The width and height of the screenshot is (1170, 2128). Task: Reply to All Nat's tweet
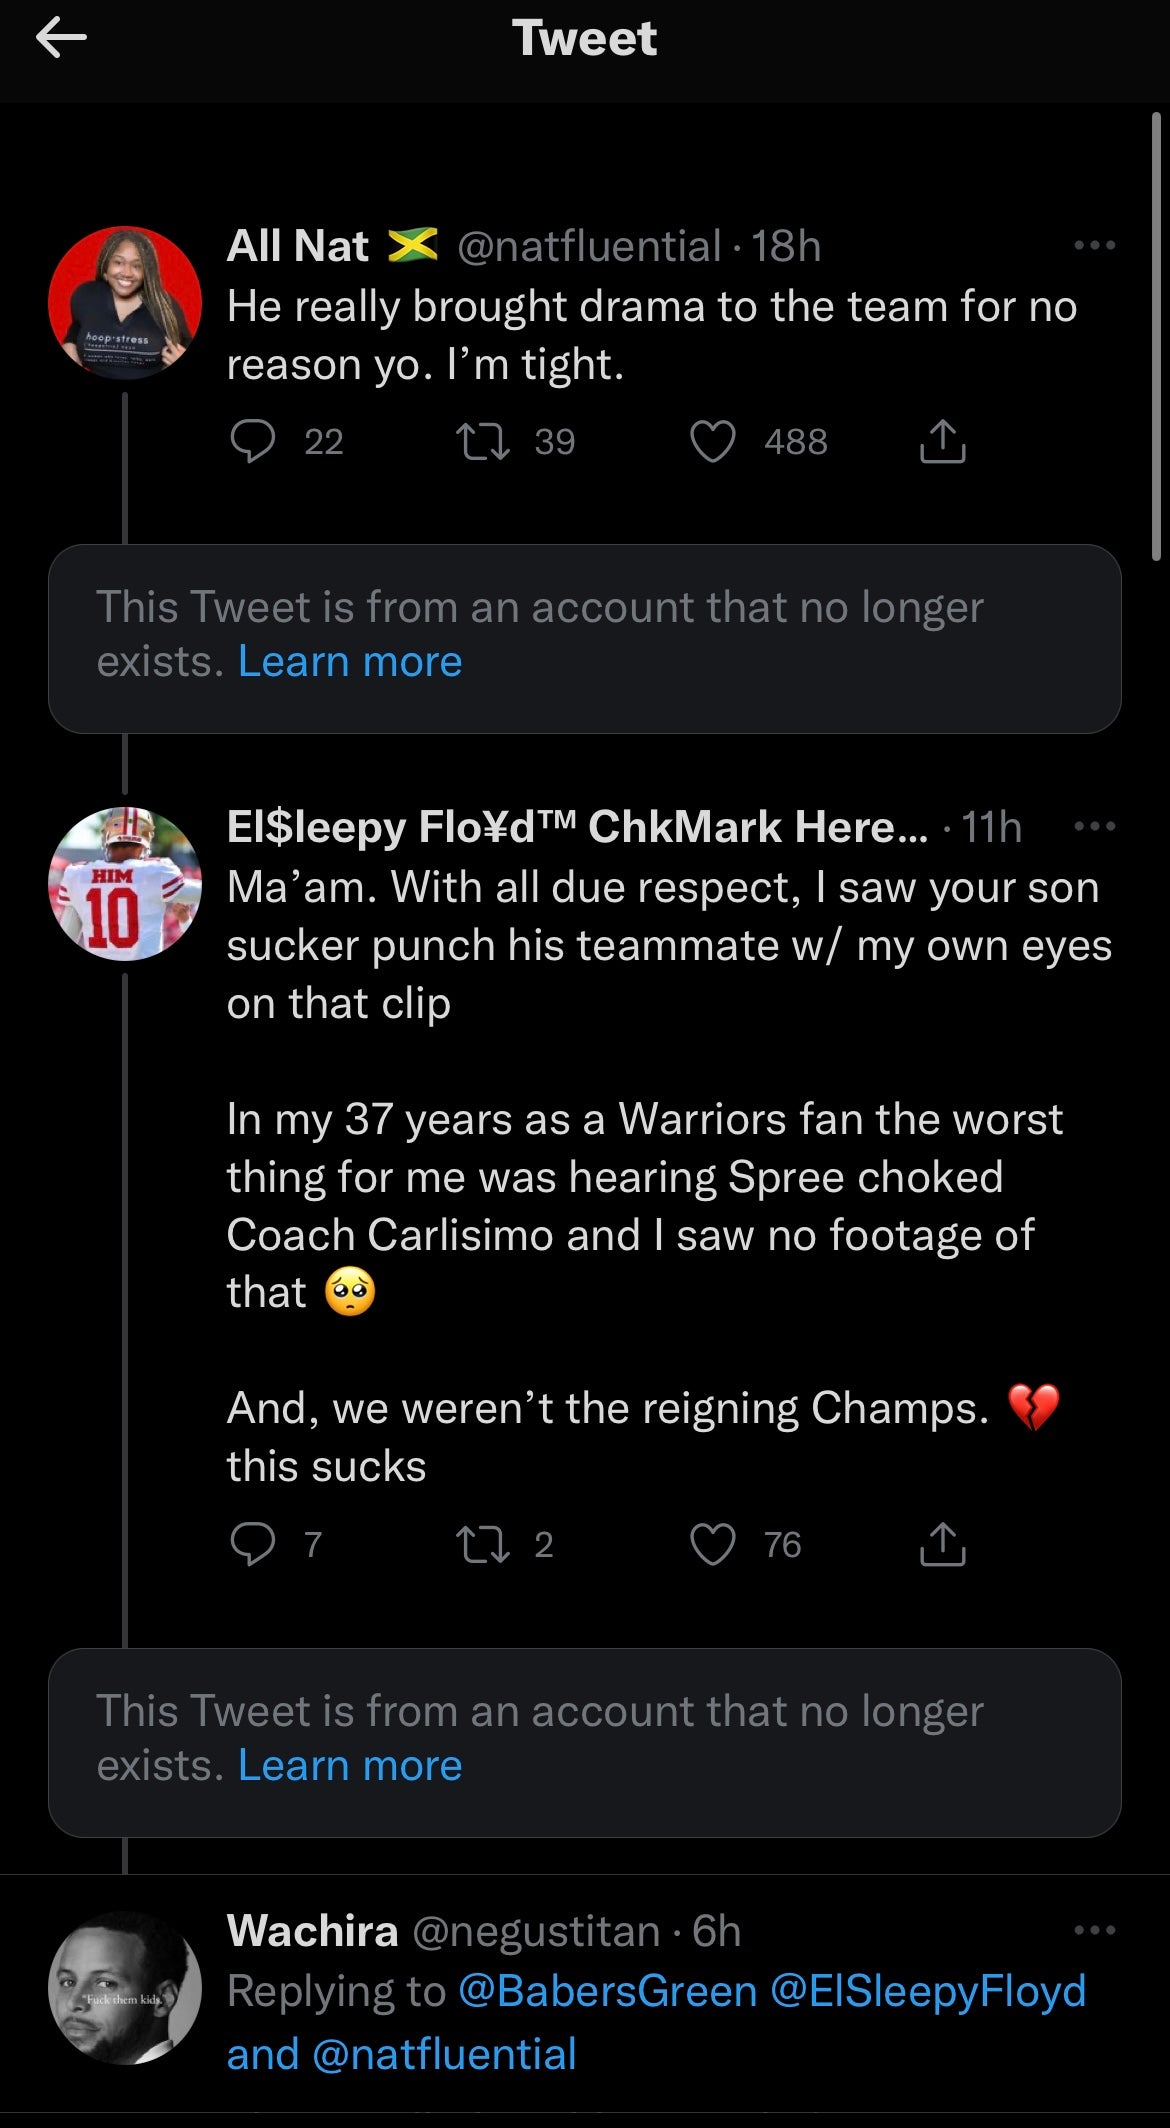(x=253, y=441)
